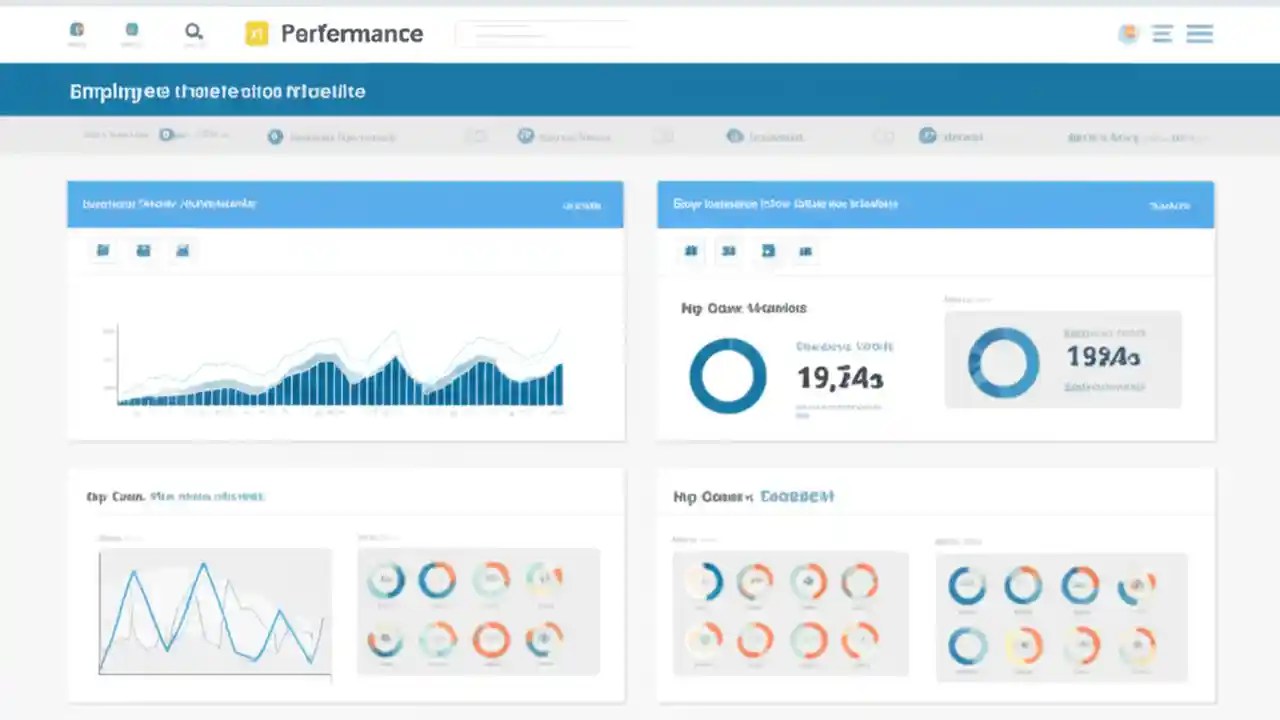Click the third icon in the left panel toolbar
The width and height of the screenshot is (1280, 720).
(182, 250)
